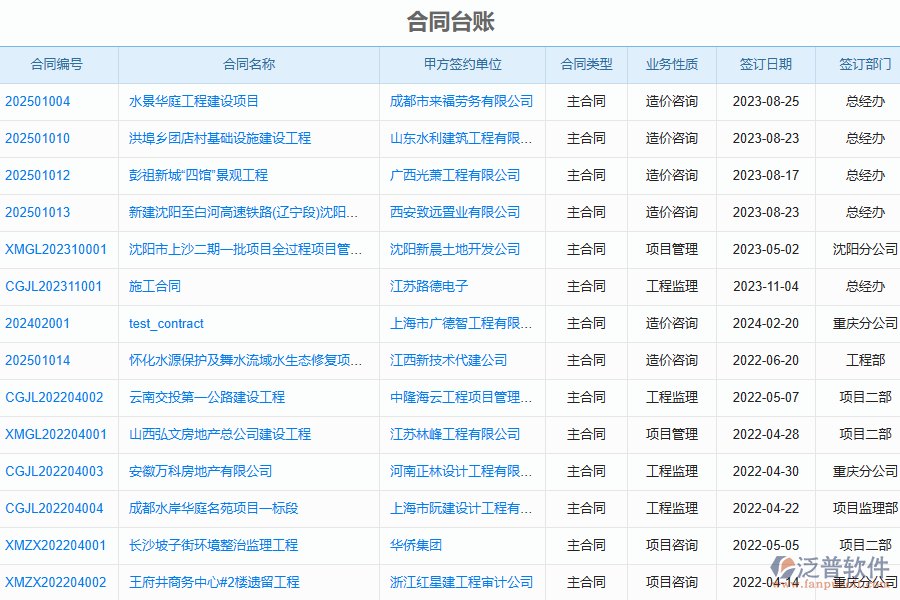900x600 pixels.
Task: Open 云南交投第一公路建设工程 contract
Action: click(x=207, y=397)
